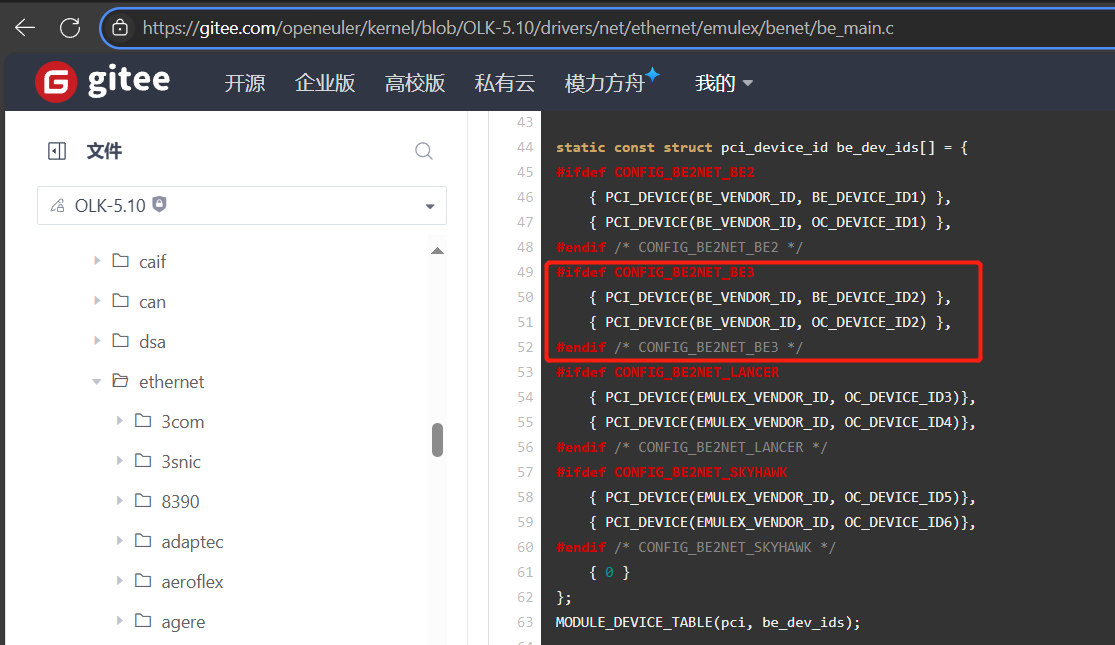Open the 企业版 menu item
This screenshot has width=1115, height=645.
click(325, 83)
